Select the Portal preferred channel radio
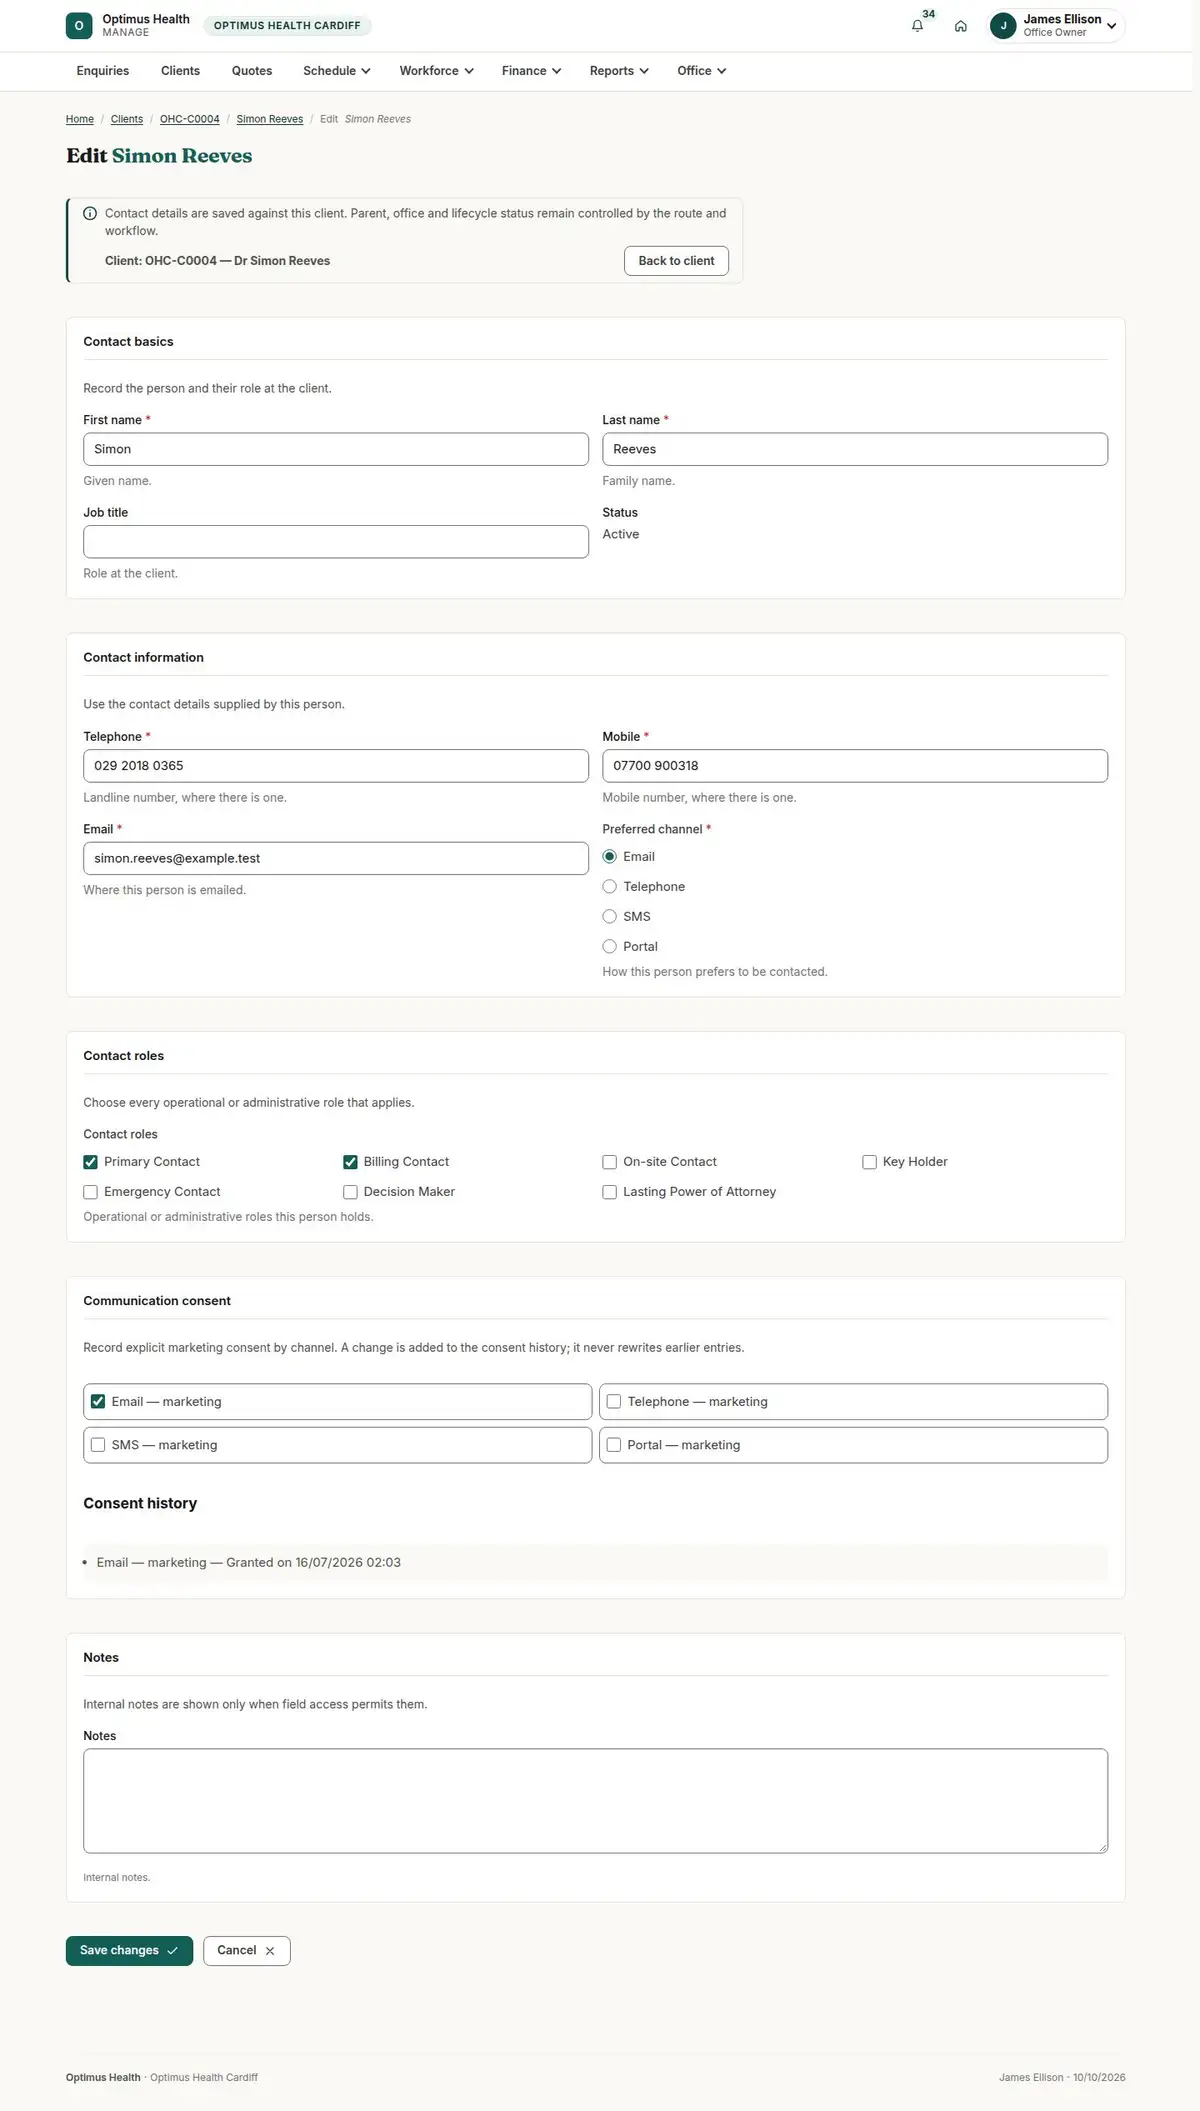This screenshot has height=2111, width=1200. pyautogui.click(x=610, y=947)
